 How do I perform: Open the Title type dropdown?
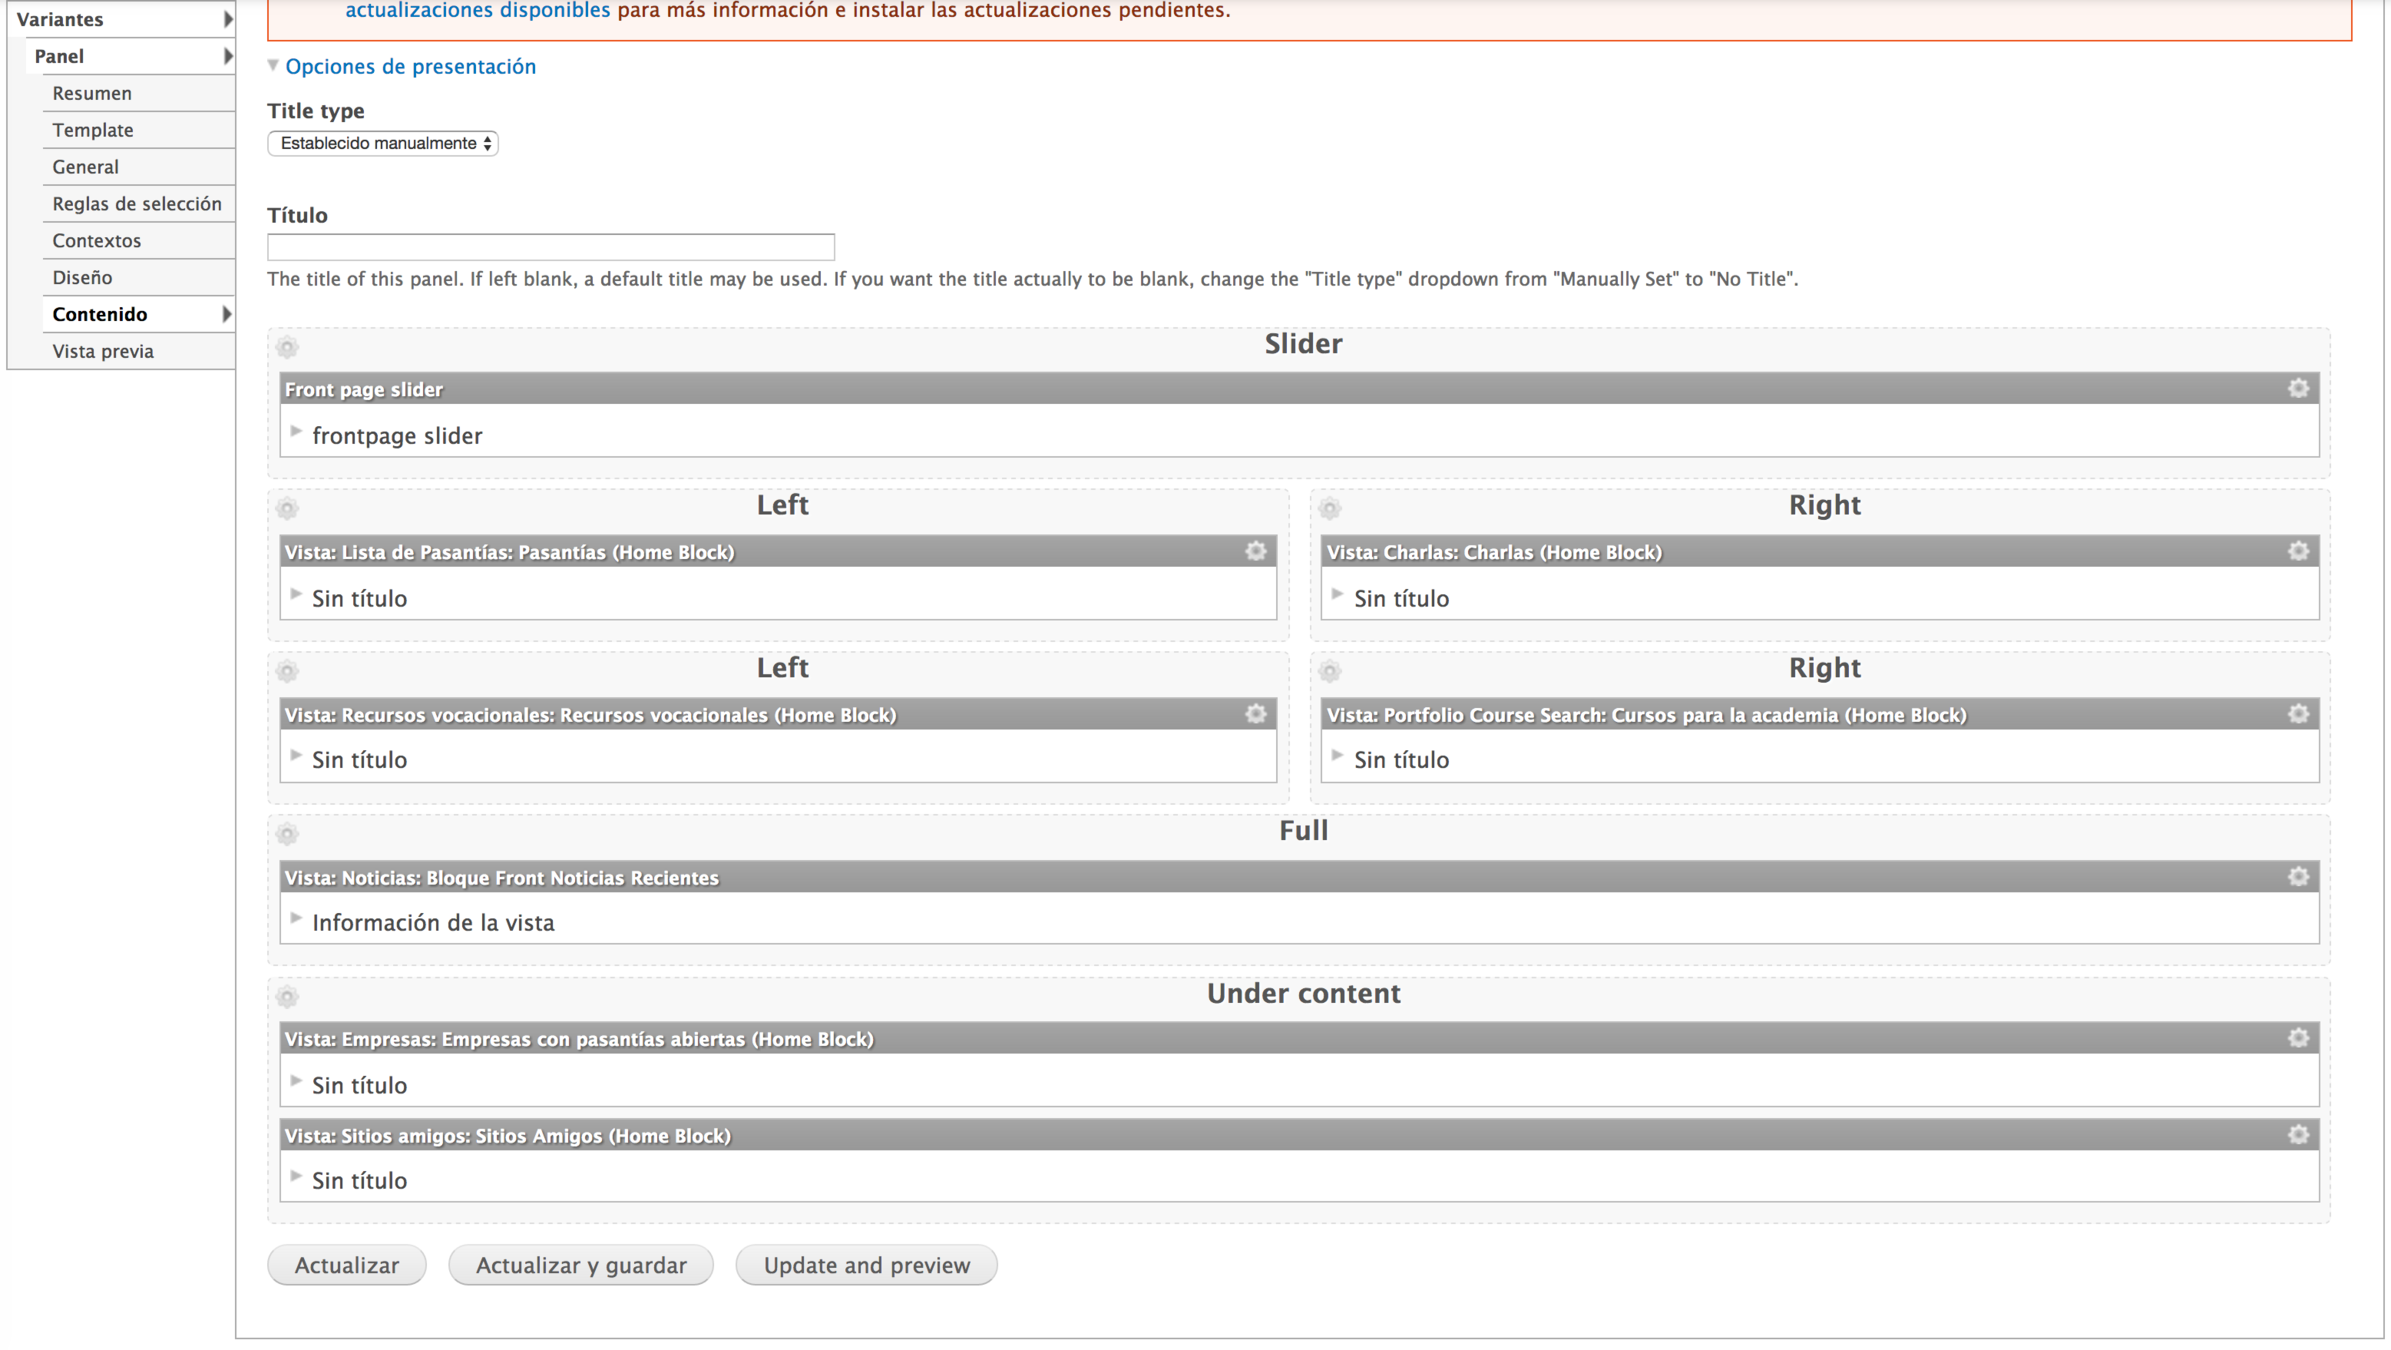(382, 143)
